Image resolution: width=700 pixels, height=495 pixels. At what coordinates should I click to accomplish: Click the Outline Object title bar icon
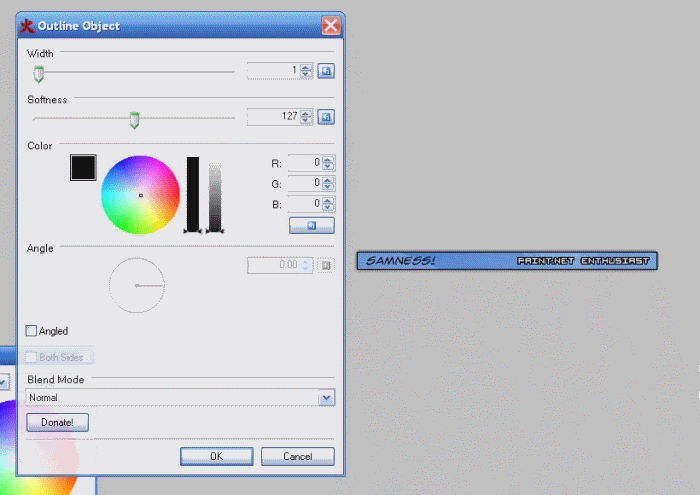point(27,26)
